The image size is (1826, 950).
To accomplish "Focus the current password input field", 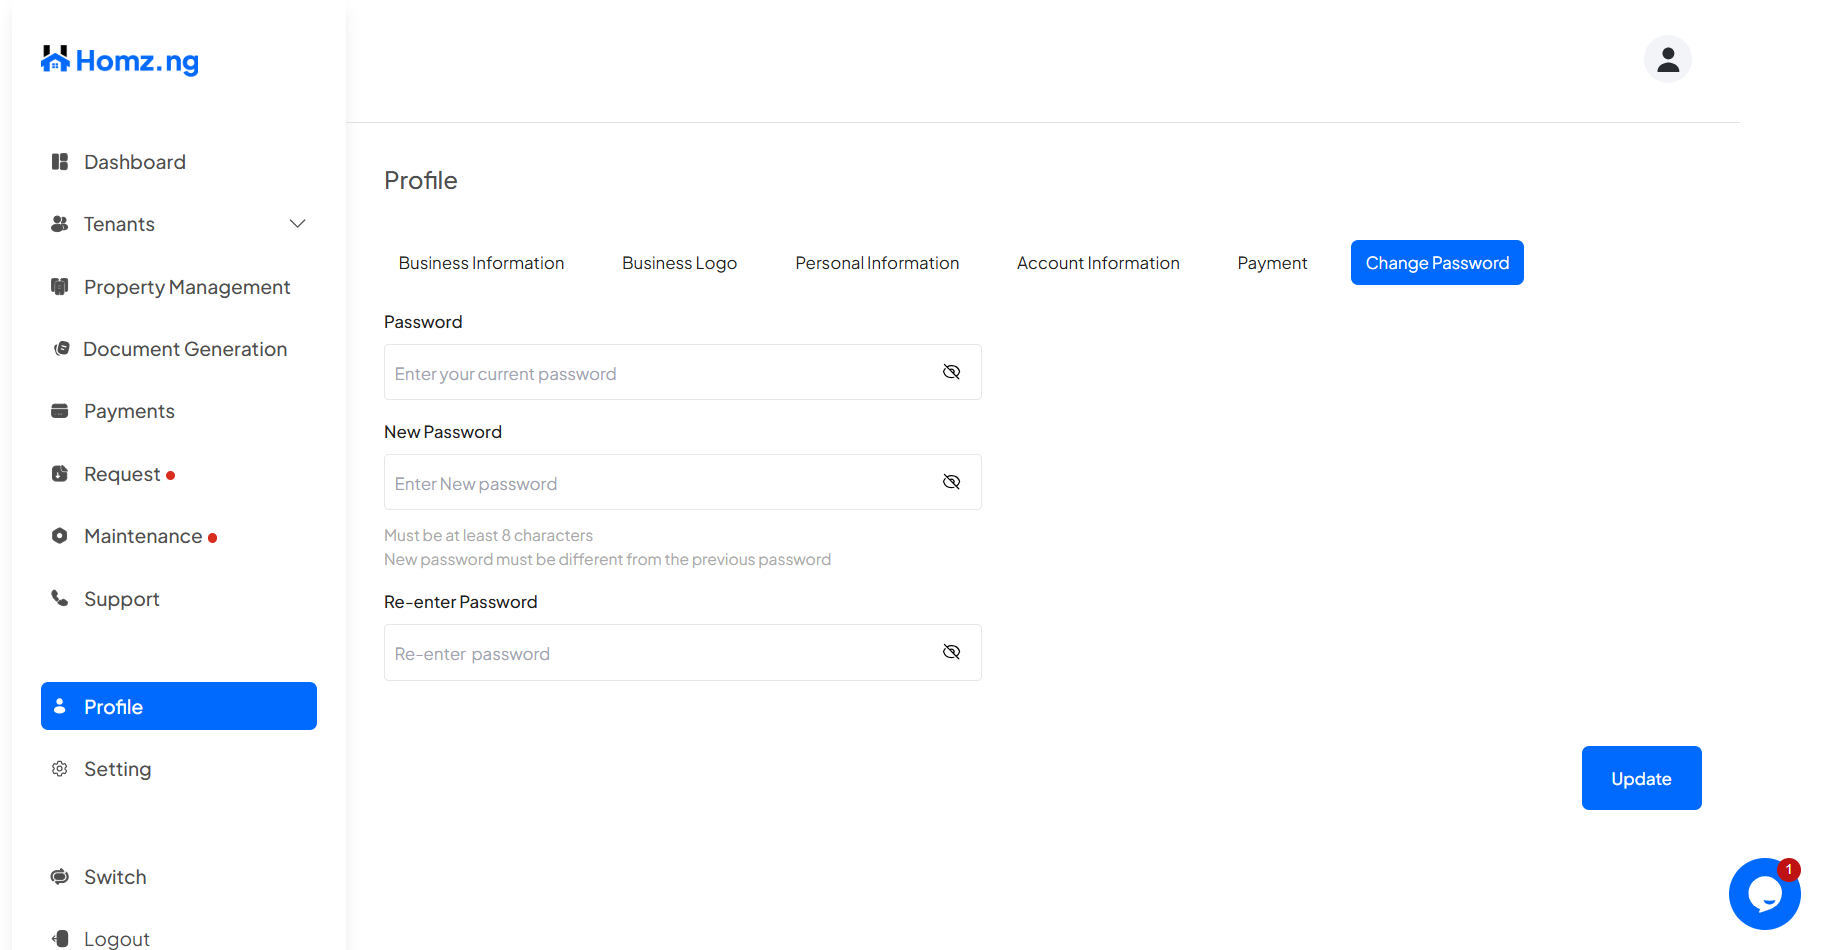I will (683, 372).
